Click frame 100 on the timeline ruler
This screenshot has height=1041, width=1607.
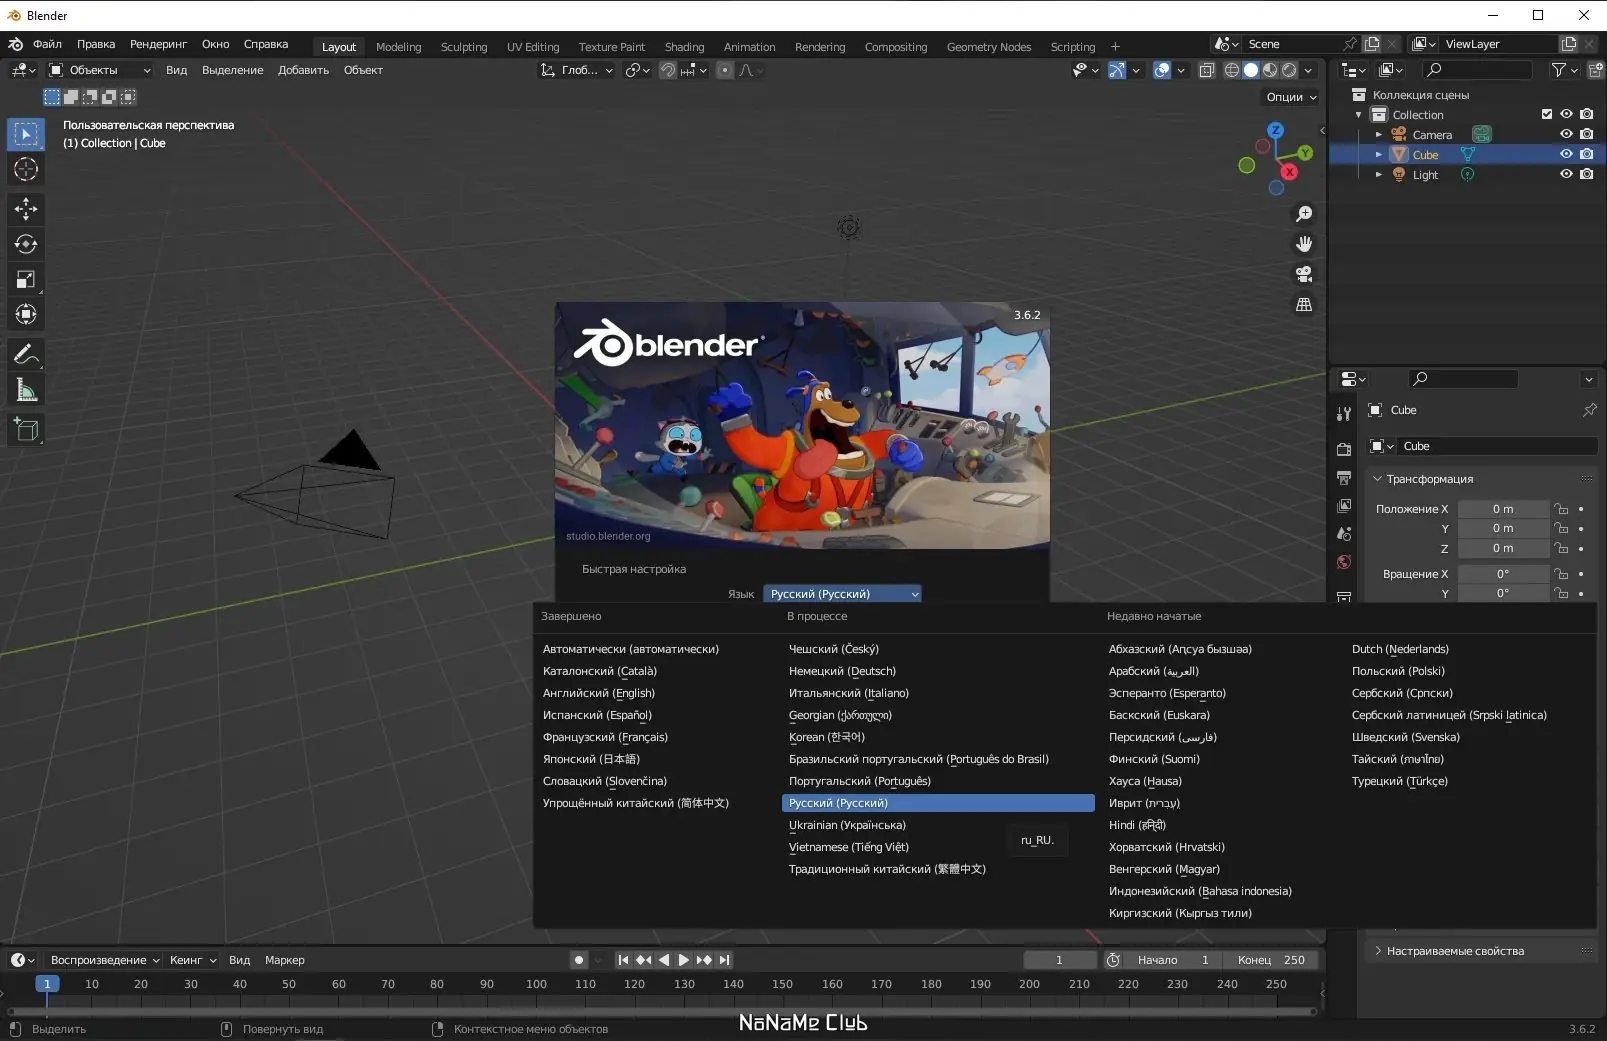tap(536, 984)
